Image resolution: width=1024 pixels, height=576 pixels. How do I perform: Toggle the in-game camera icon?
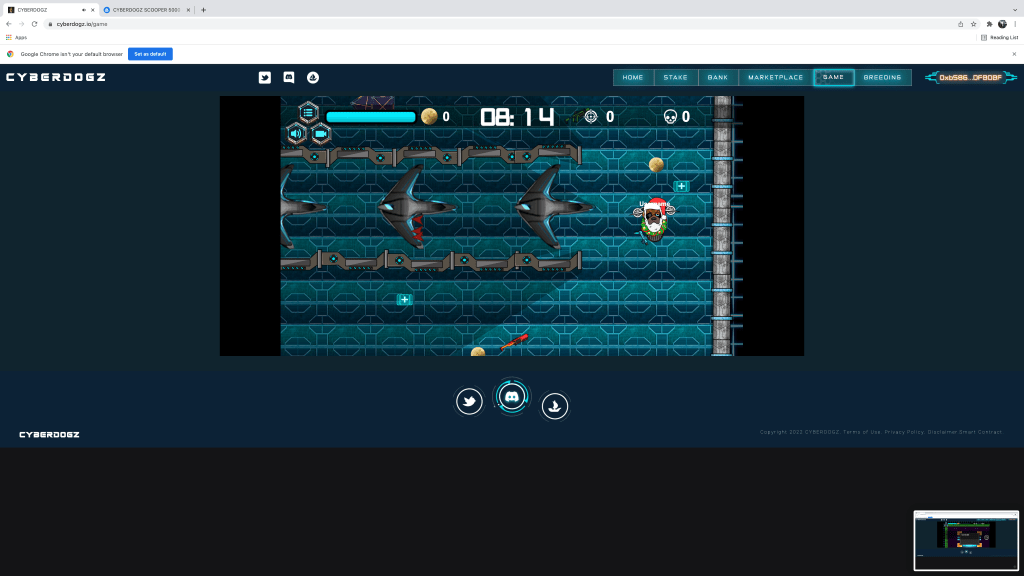point(320,134)
